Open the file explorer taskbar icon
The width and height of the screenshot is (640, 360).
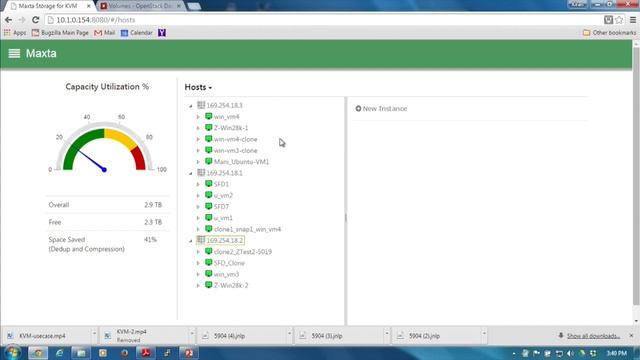(x=81, y=353)
